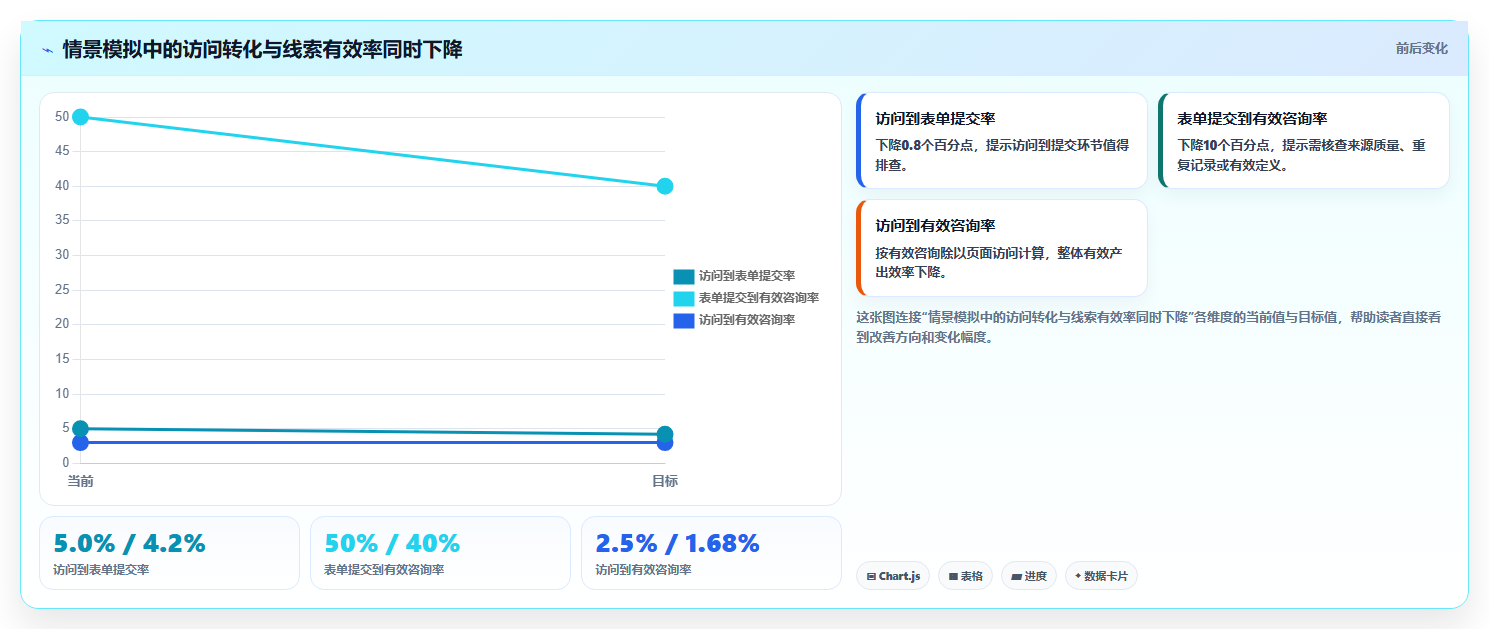Toggle the 访问到表单提交率 legend color box
Screen dimensions: 1489x629
point(684,276)
